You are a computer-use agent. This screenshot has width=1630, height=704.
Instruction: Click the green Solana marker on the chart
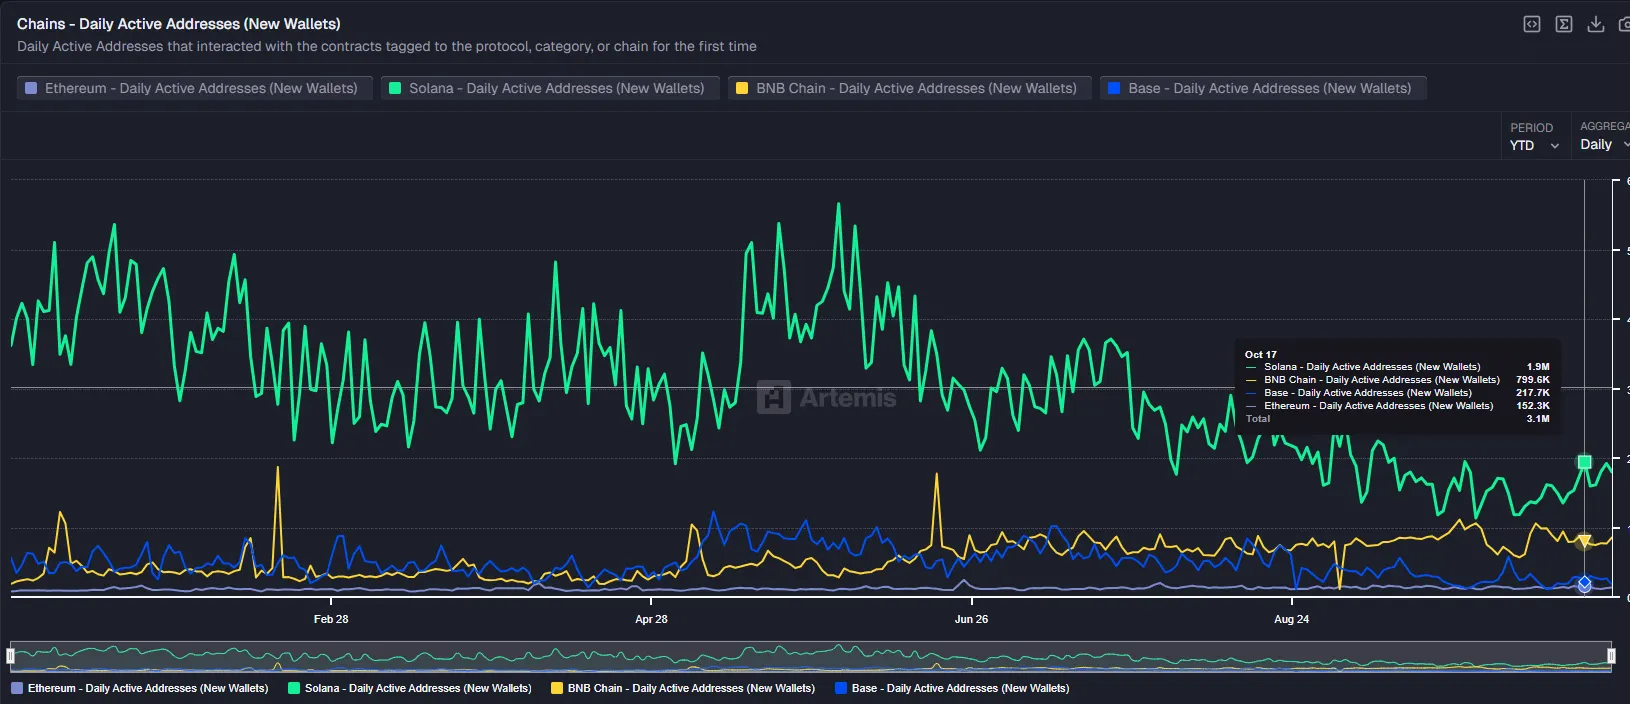point(1584,462)
